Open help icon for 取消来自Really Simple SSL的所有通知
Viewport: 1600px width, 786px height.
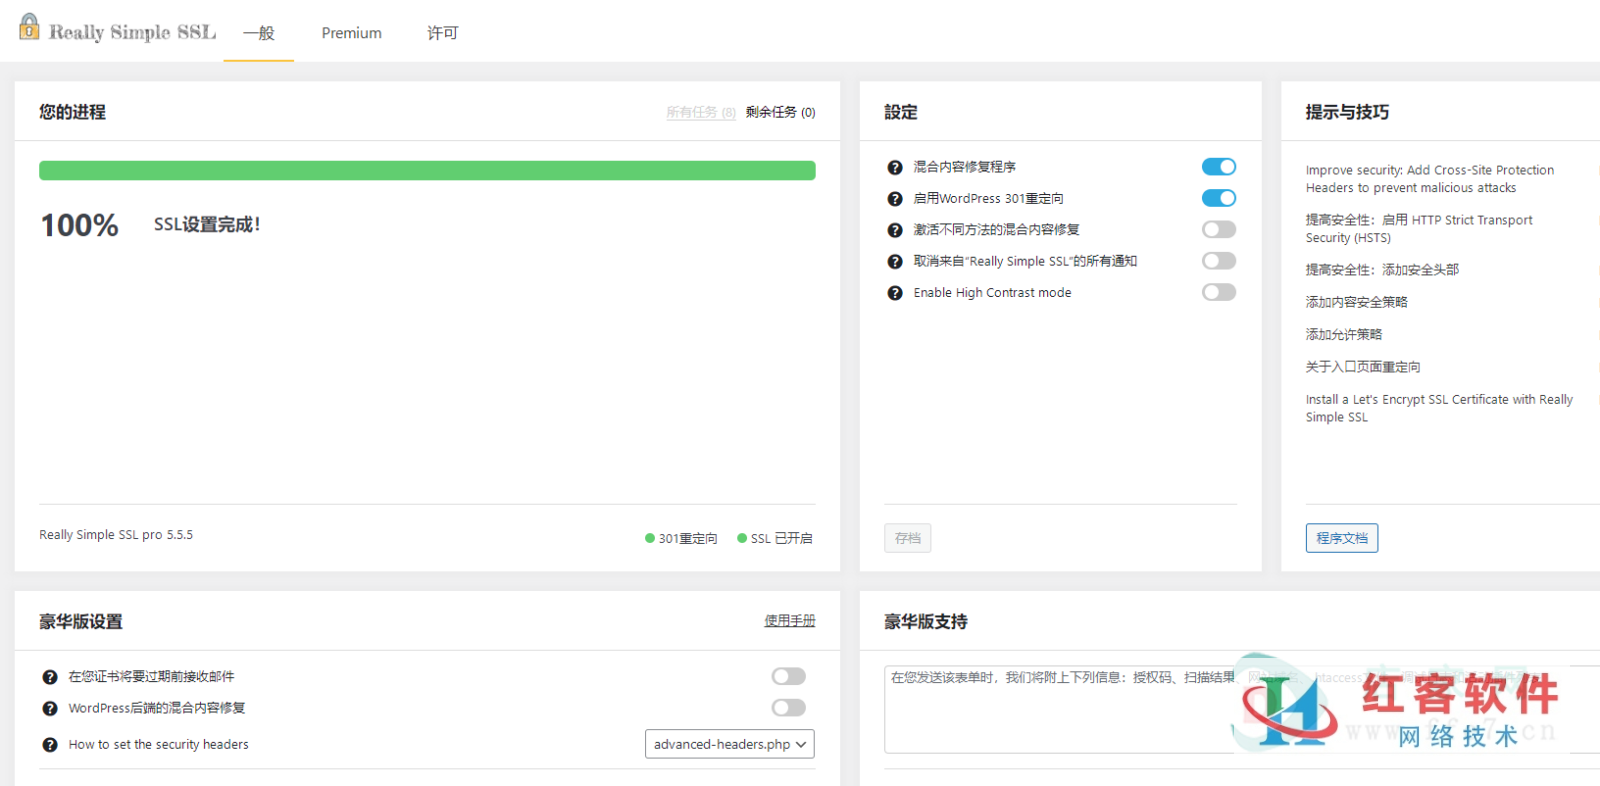coord(895,262)
